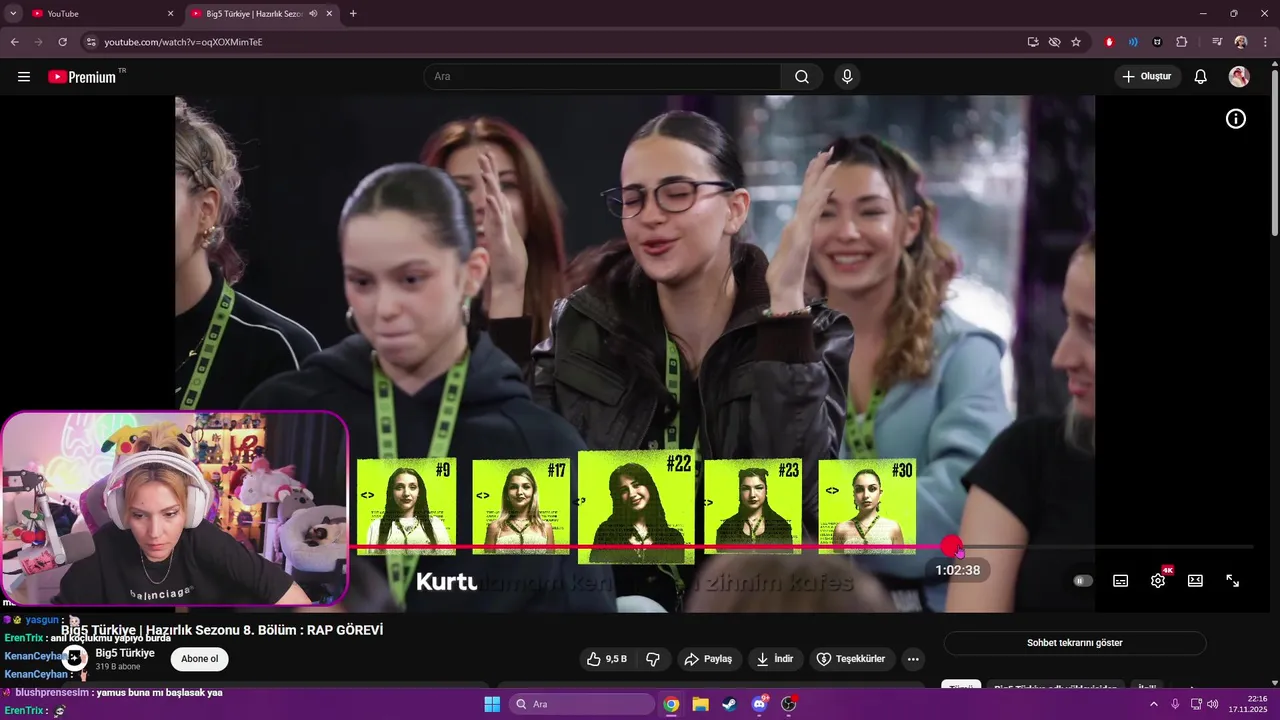Click the crossed-eye icon in address bar
This screenshot has height=720, width=1280.
point(1054,42)
